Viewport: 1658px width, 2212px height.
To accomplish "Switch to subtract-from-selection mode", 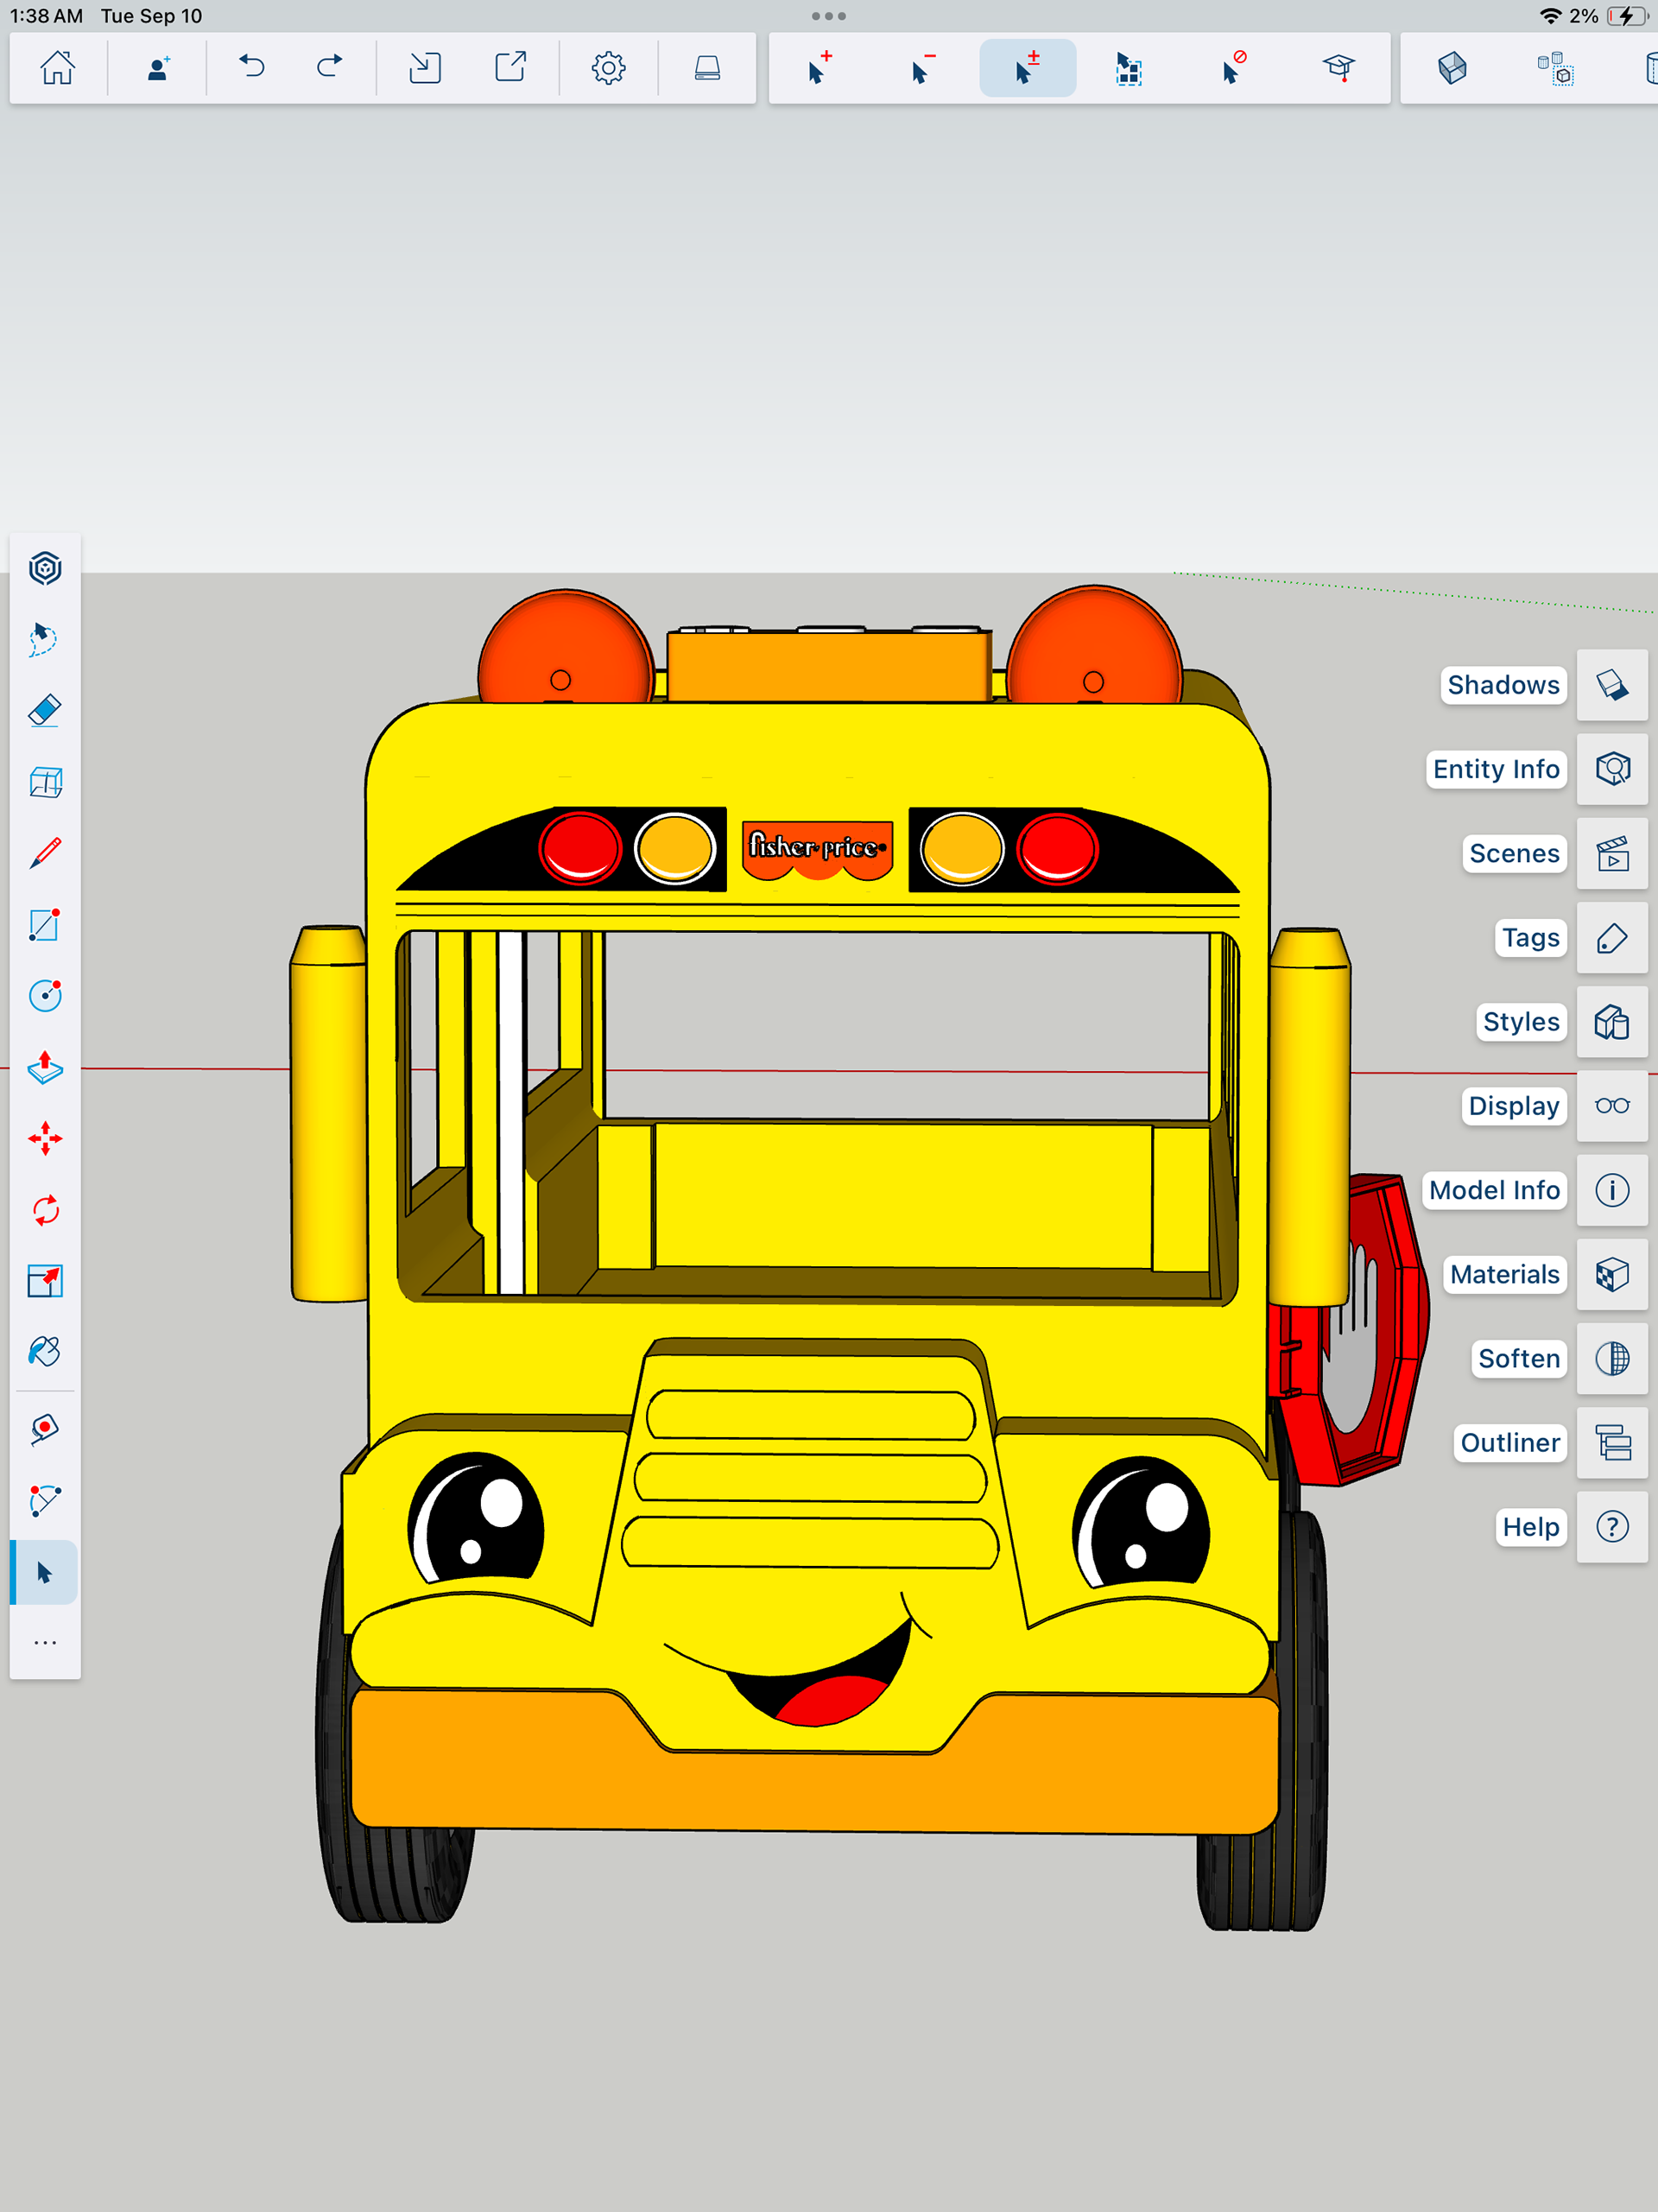I will 923,68.
